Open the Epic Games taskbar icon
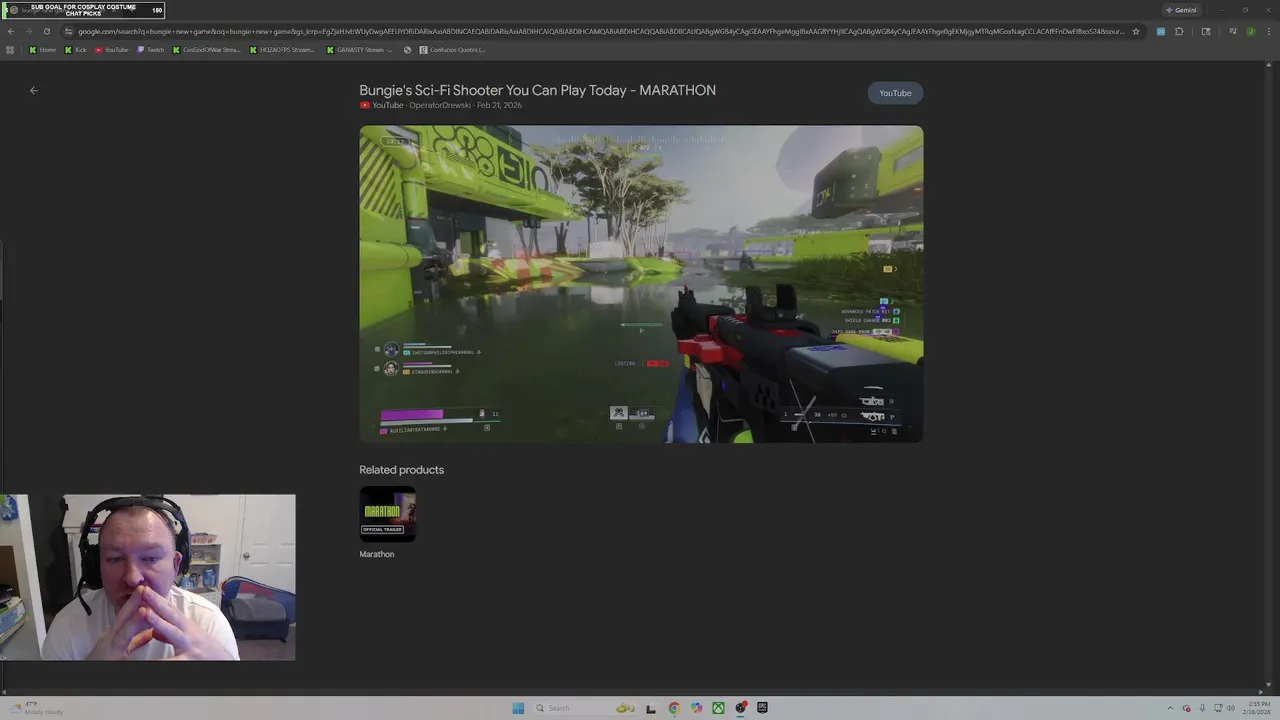1280x720 pixels. pyautogui.click(x=762, y=708)
